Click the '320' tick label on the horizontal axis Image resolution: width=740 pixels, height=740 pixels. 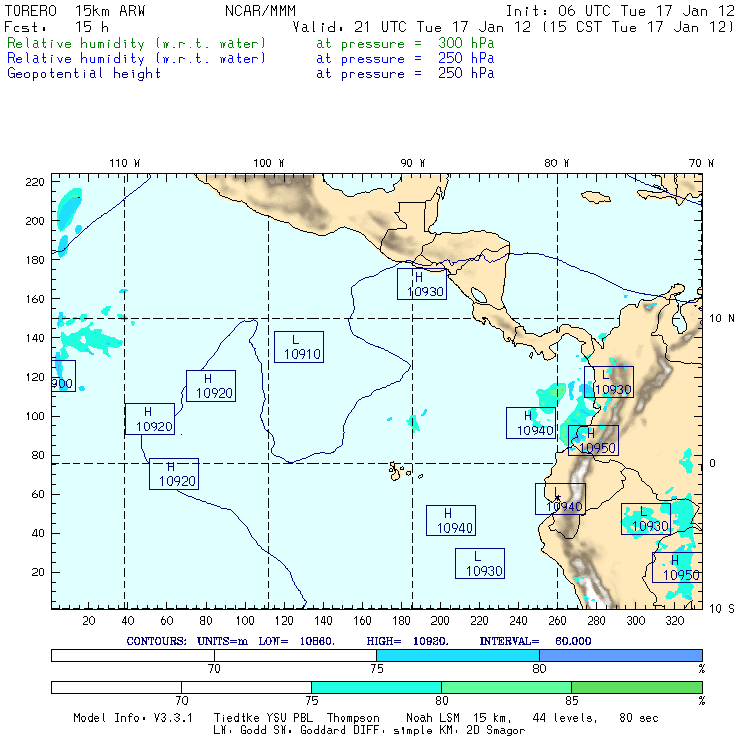[675, 621]
